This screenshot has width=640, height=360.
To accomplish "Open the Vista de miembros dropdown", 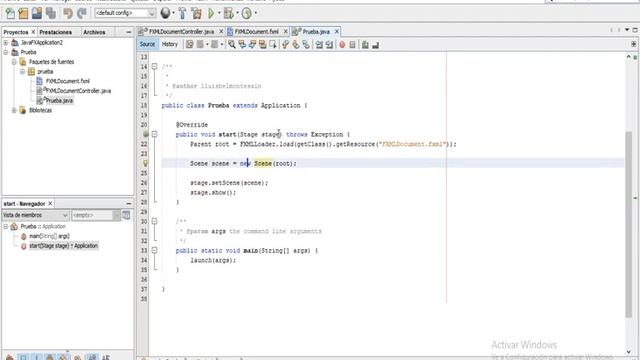I will coord(35,215).
